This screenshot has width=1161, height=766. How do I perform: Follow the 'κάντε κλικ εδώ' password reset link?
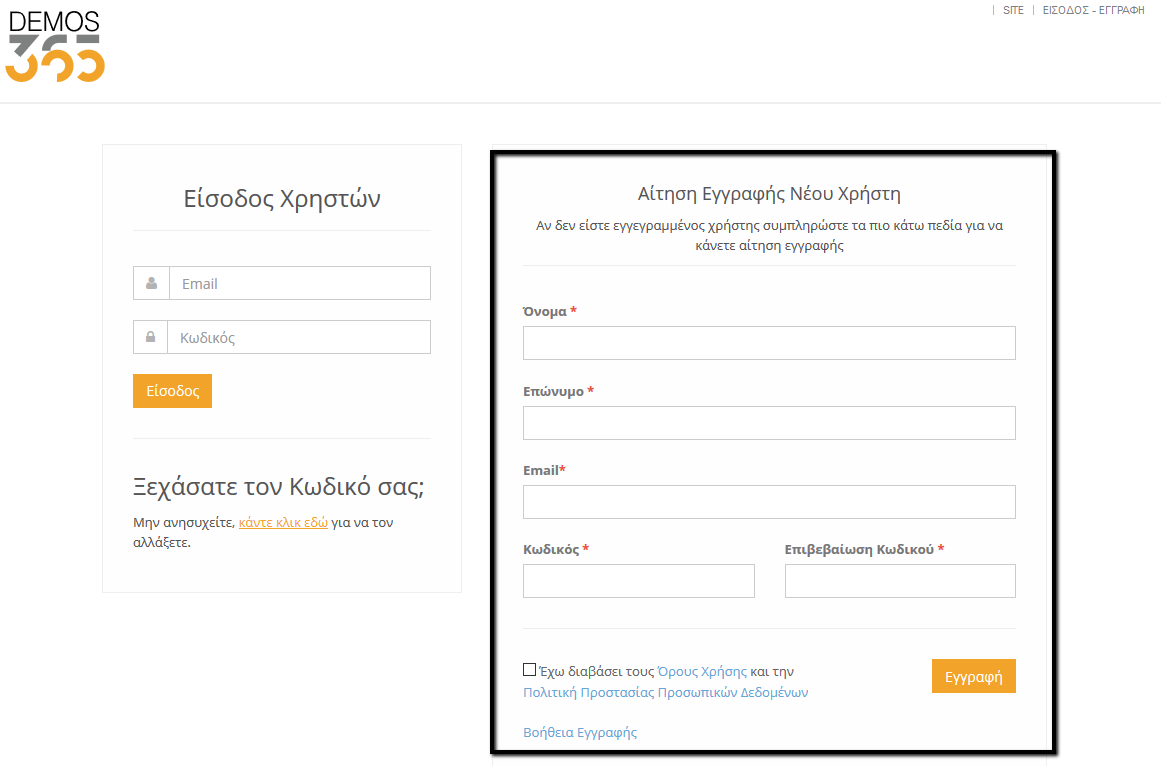pos(283,522)
